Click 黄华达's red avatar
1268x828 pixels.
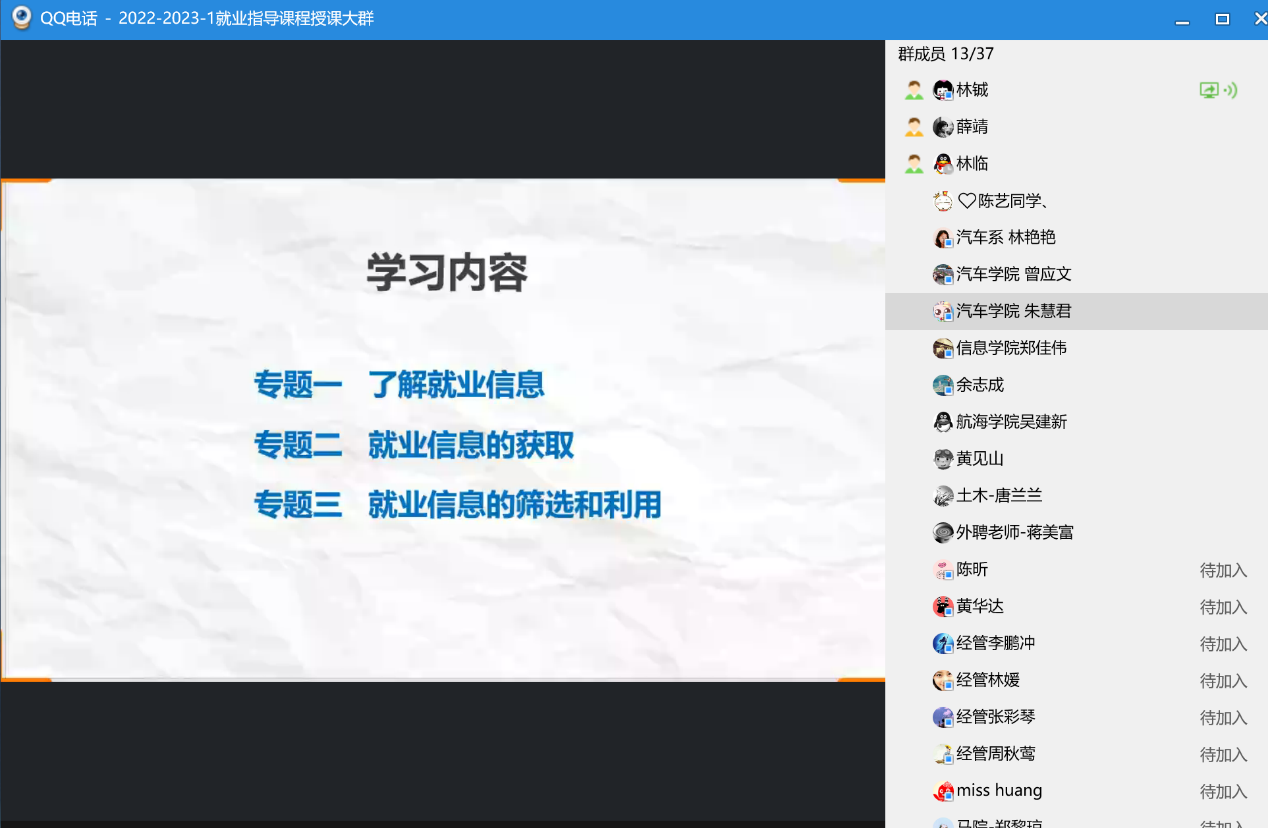(943, 606)
